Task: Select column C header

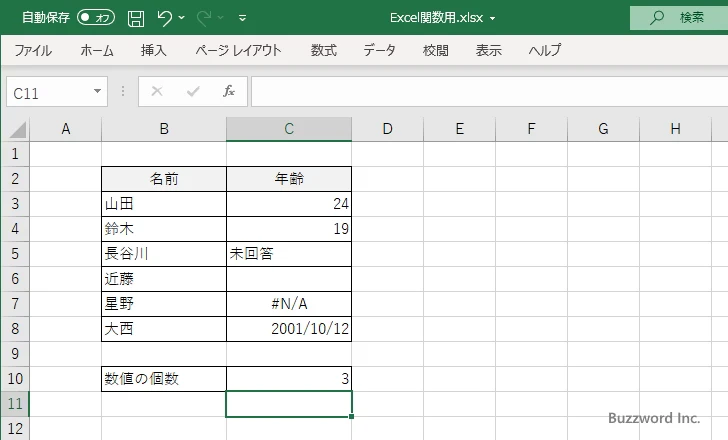Action: (289, 129)
